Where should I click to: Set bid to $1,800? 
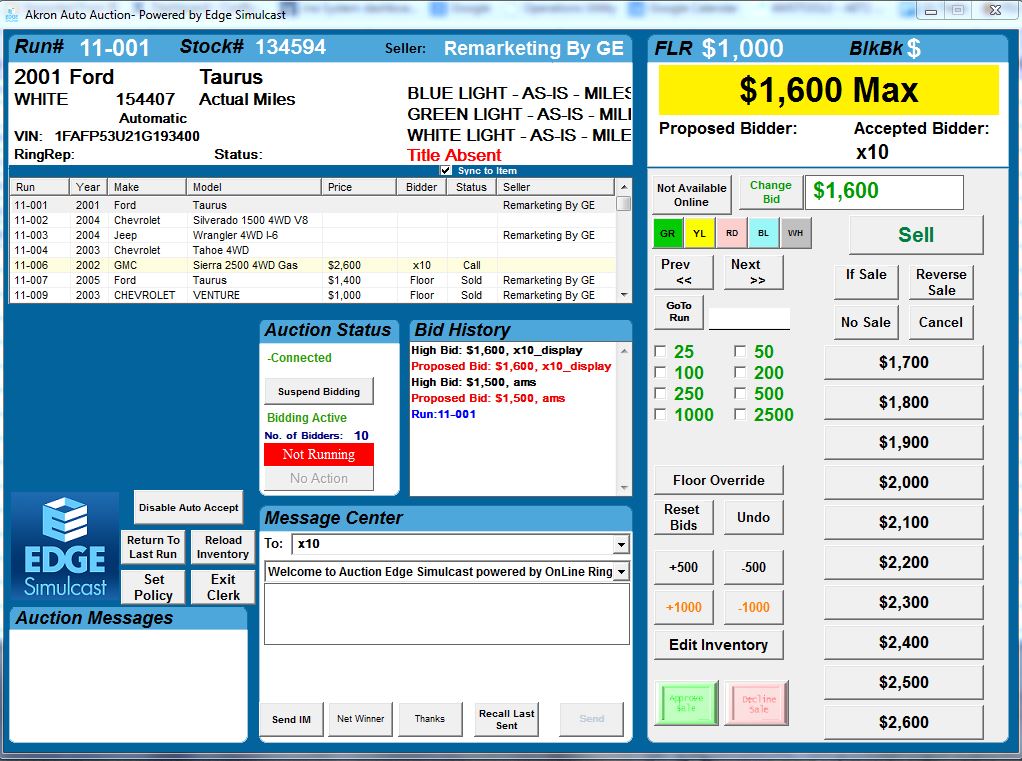click(x=903, y=402)
